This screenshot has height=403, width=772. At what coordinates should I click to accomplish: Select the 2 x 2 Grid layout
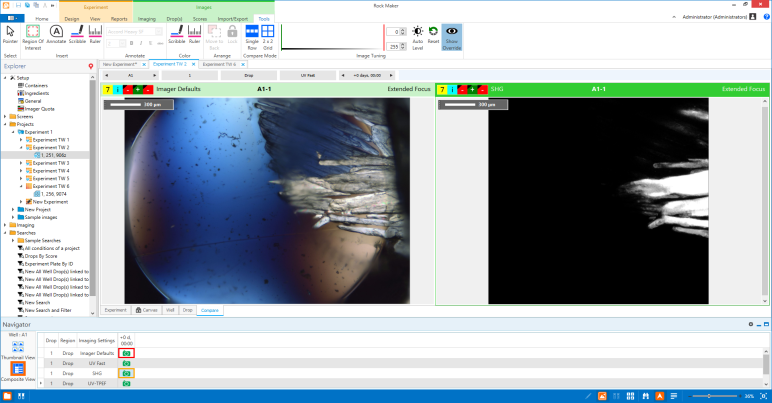(x=268, y=34)
